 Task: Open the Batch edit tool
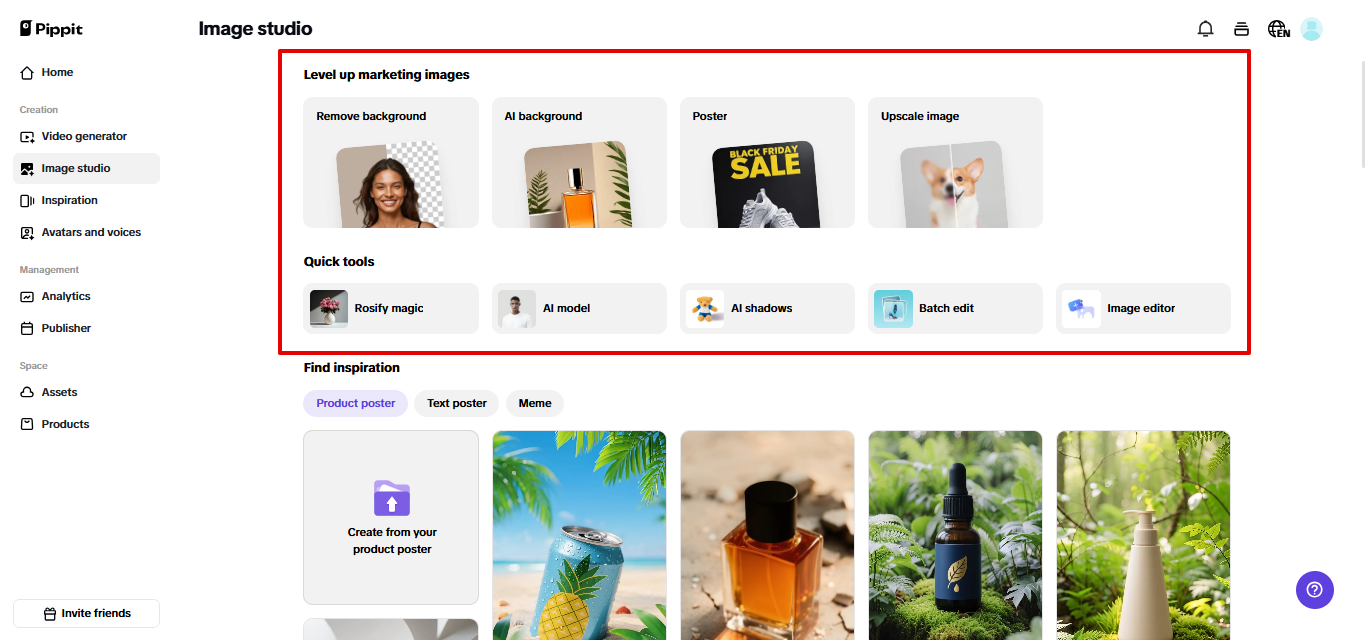pos(955,308)
